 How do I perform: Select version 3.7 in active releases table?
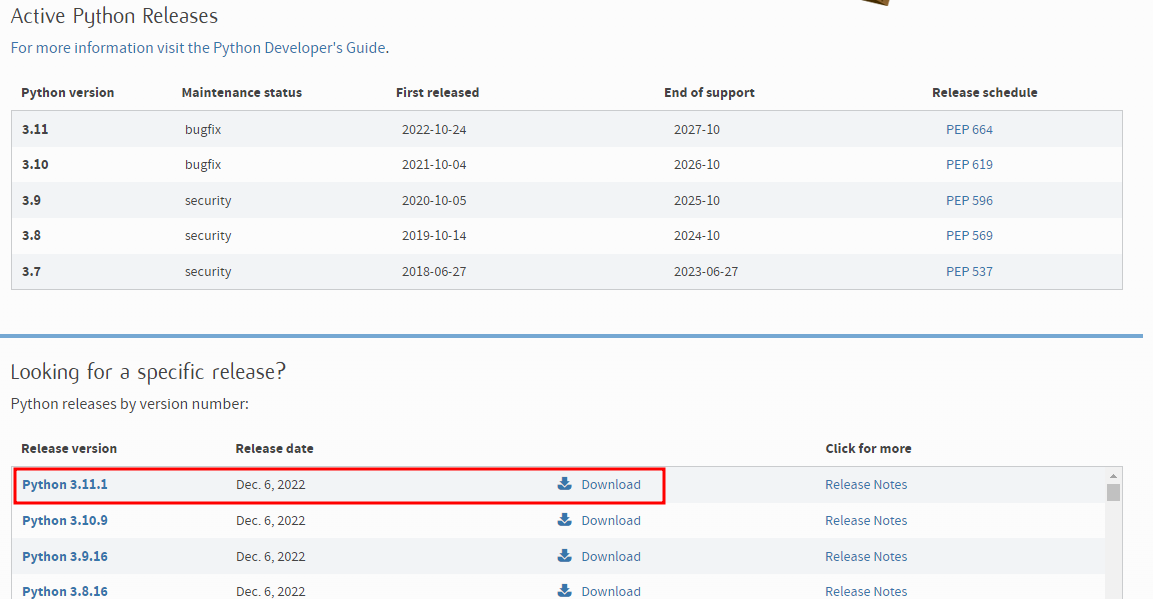pos(31,272)
